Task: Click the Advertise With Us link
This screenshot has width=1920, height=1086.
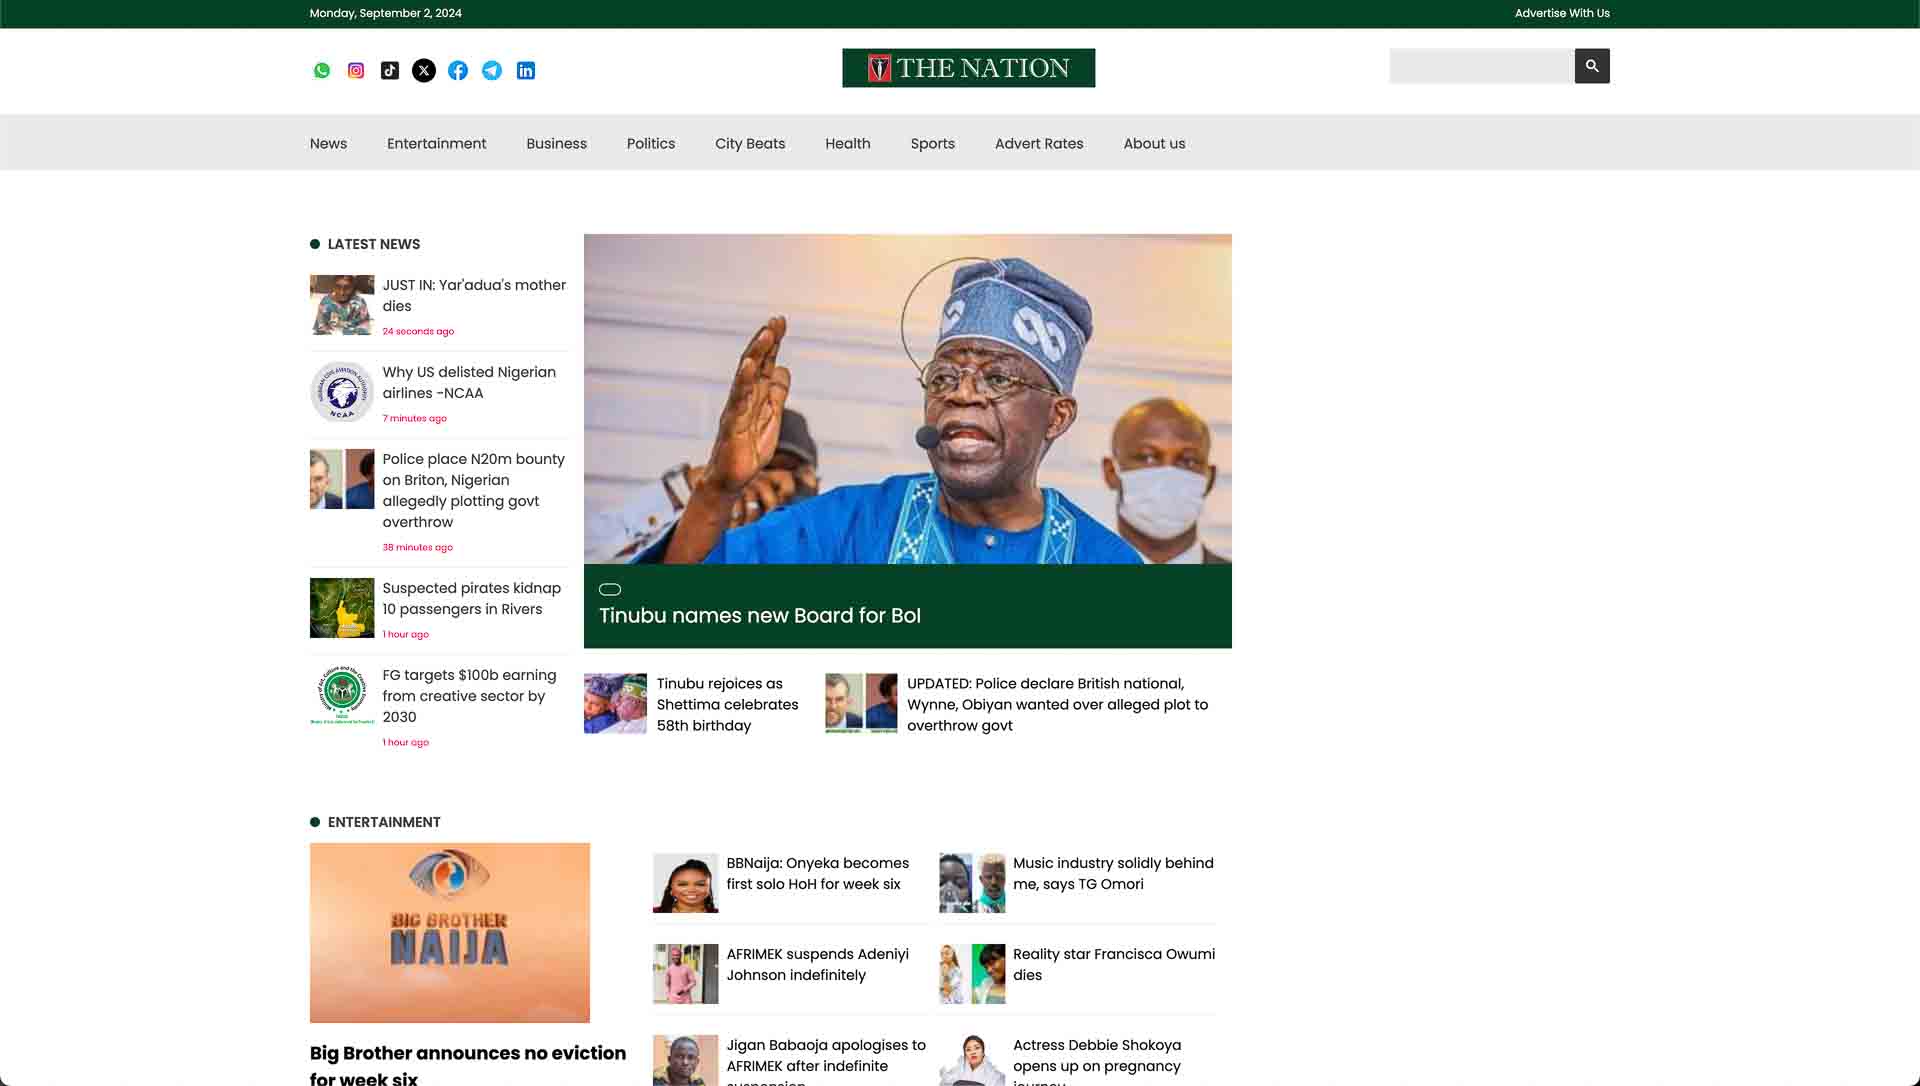Action: [1562, 13]
